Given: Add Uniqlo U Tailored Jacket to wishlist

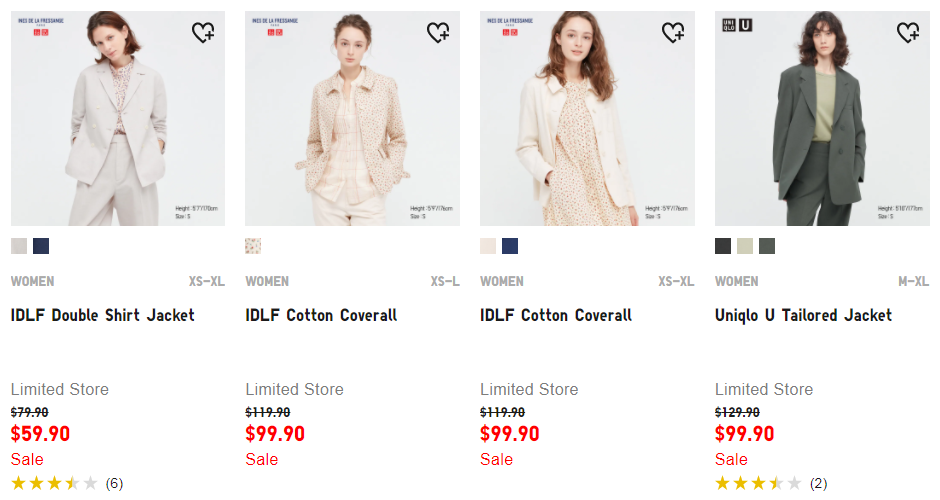Looking at the screenshot, I should [908, 32].
